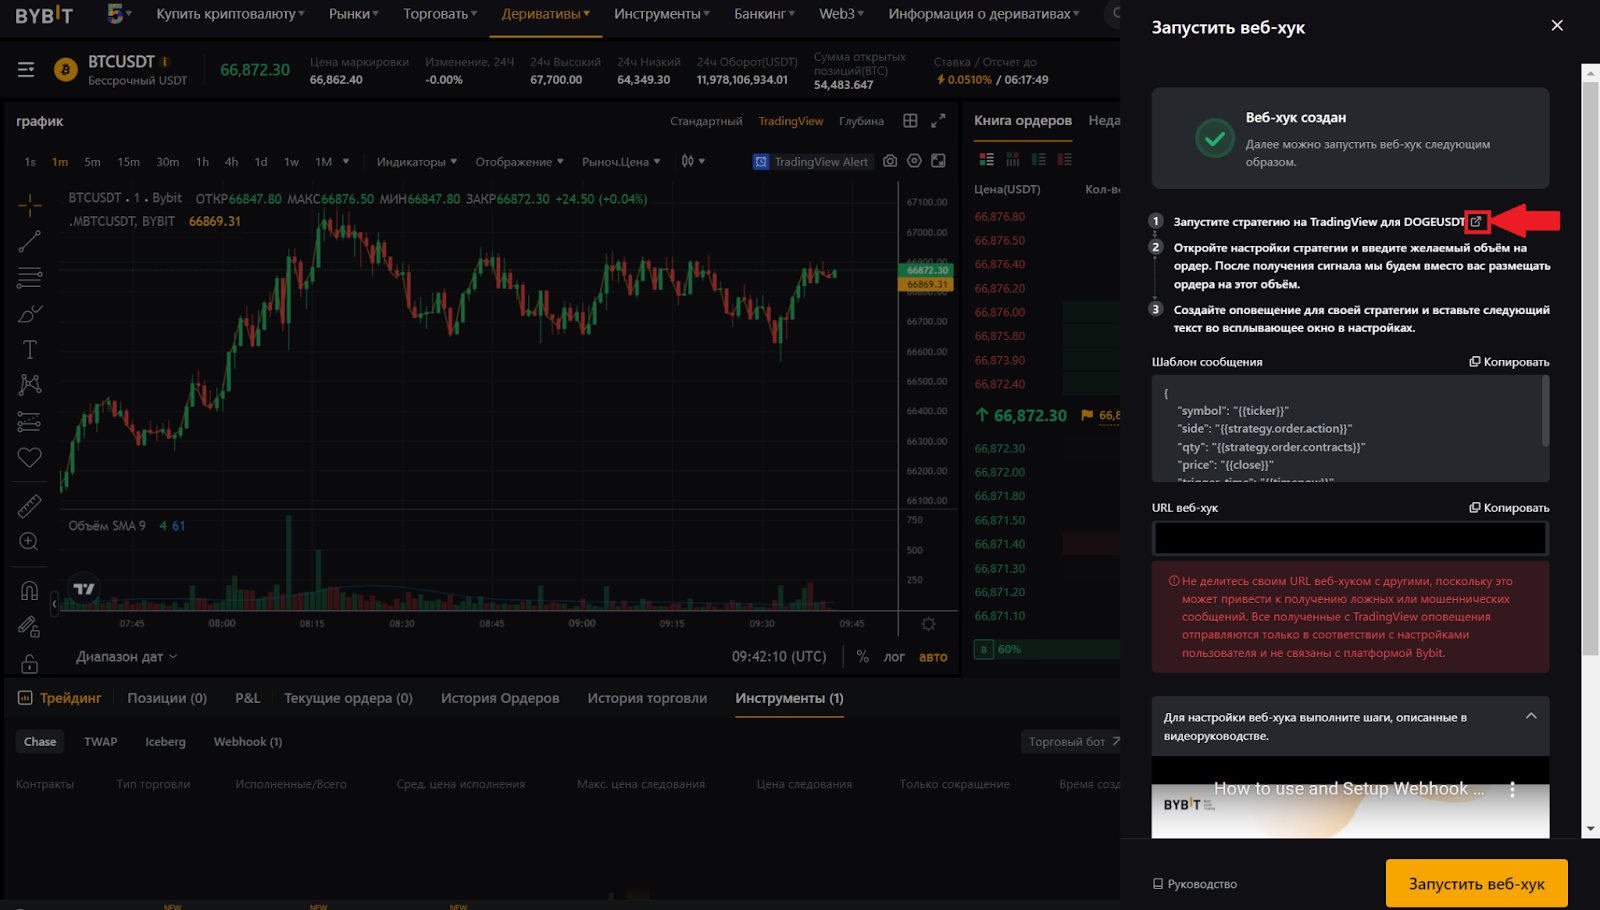Switch to Позиции (0) tab
Viewport: 1600px width, 910px height.
167,698
